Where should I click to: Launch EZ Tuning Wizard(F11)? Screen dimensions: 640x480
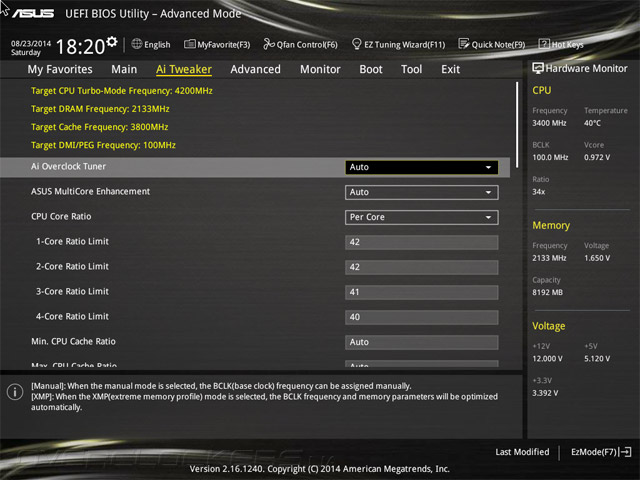pyautogui.click(x=398, y=44)
